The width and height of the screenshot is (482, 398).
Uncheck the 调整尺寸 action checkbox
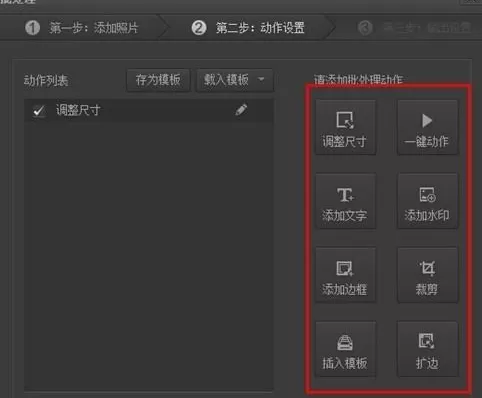(x=39, y=110)
